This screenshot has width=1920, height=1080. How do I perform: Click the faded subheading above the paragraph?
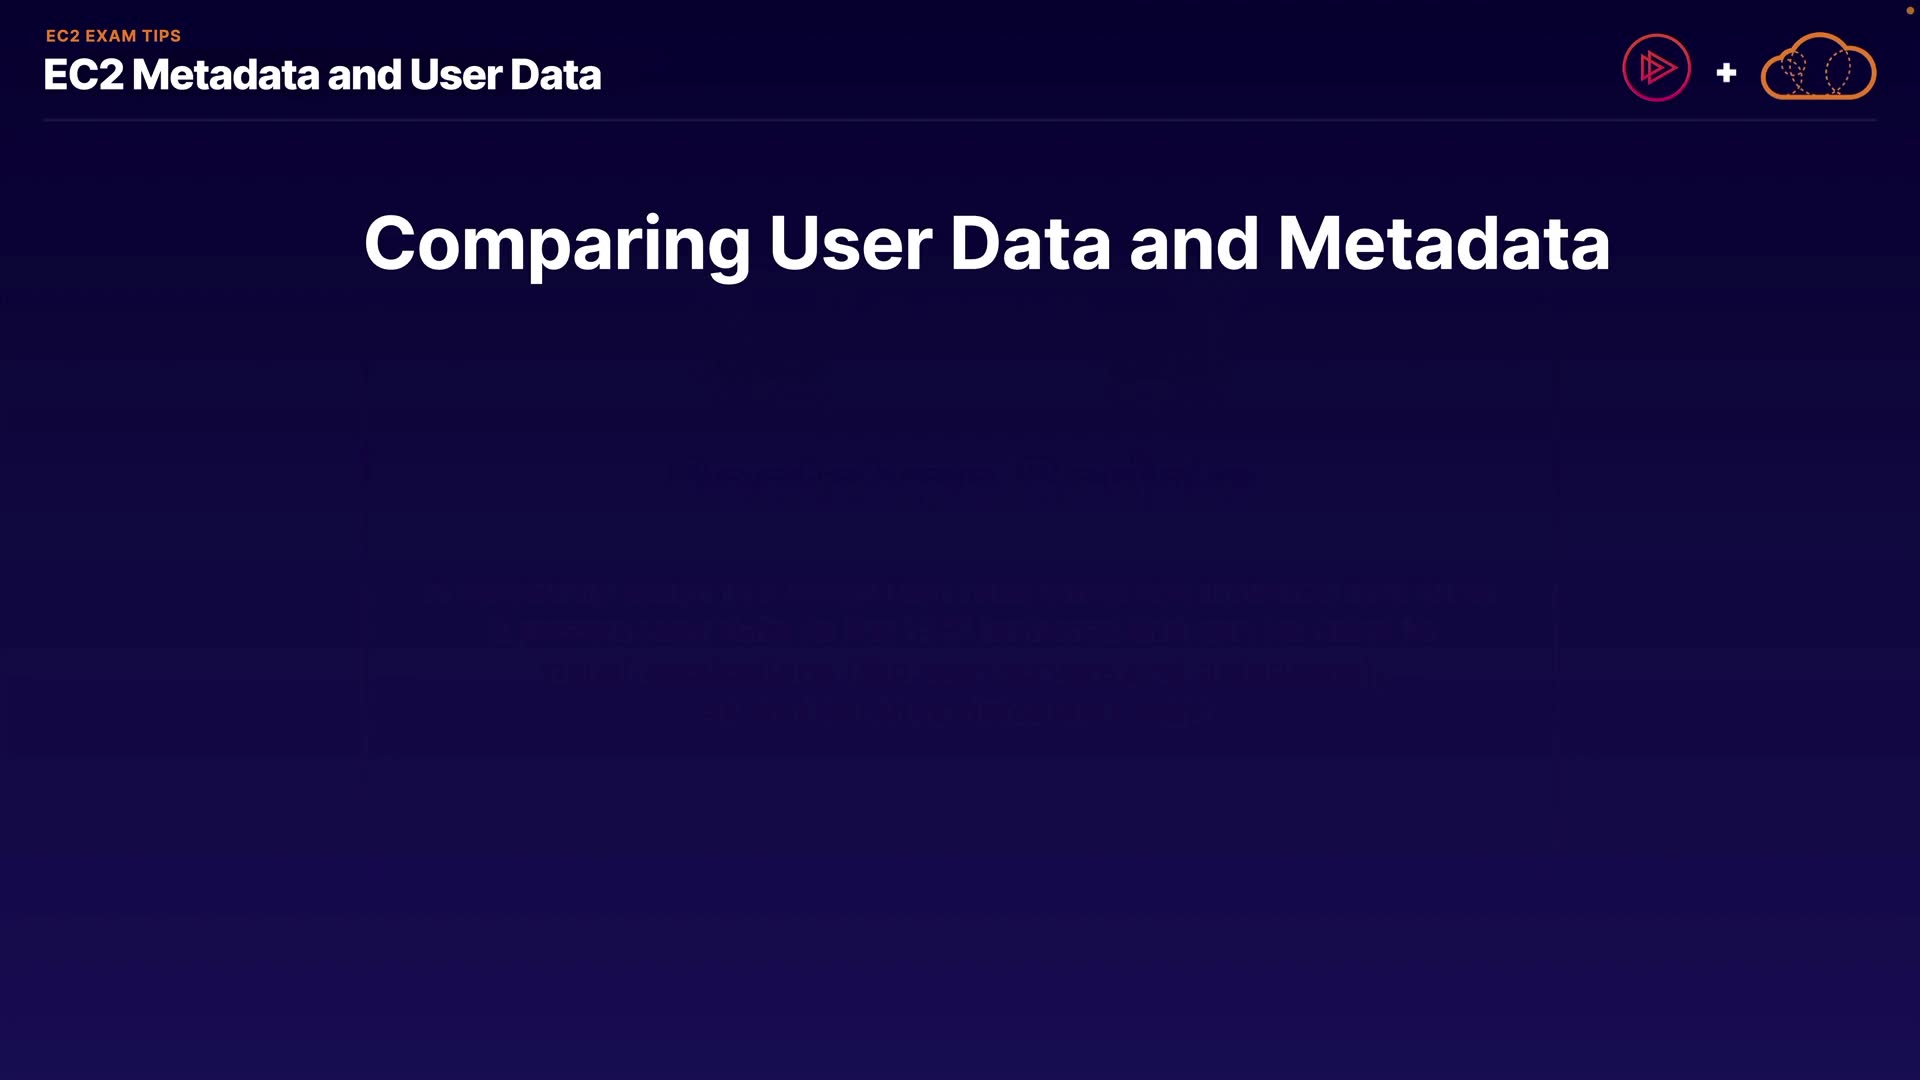point(960,474)
